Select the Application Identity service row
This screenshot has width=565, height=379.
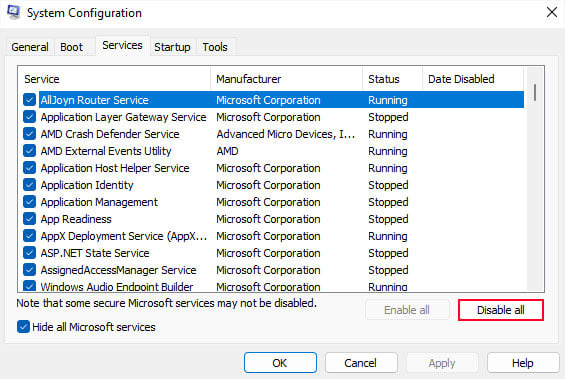273,185
